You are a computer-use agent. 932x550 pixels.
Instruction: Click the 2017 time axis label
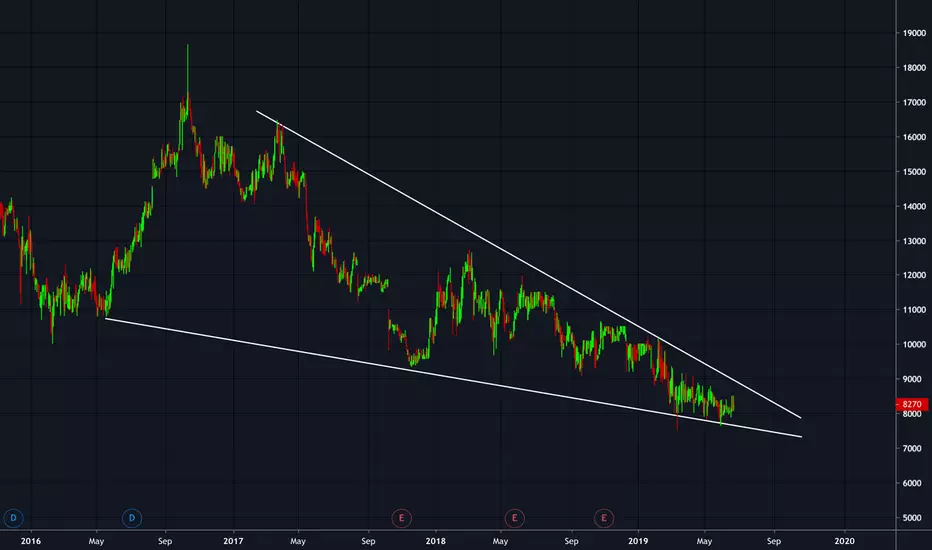(x=233, y=540)
